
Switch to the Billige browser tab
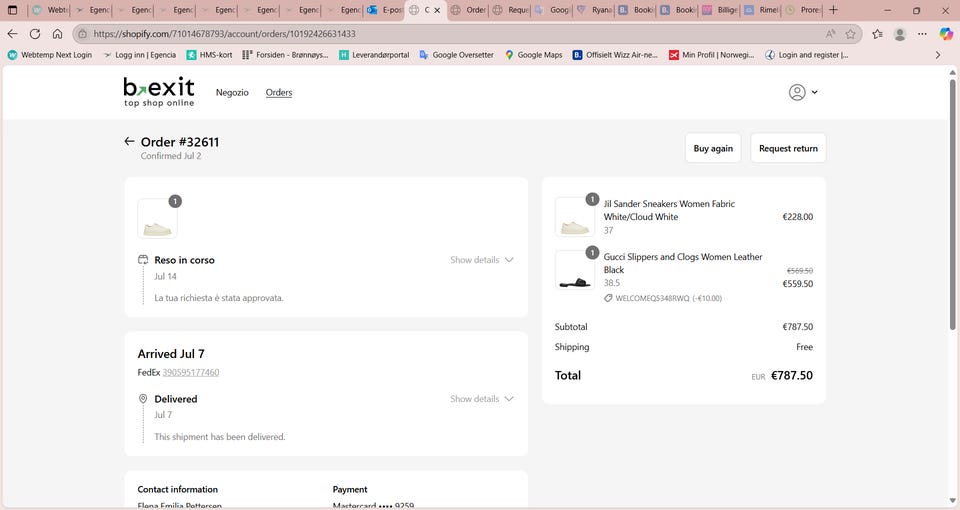coord(719,10)
